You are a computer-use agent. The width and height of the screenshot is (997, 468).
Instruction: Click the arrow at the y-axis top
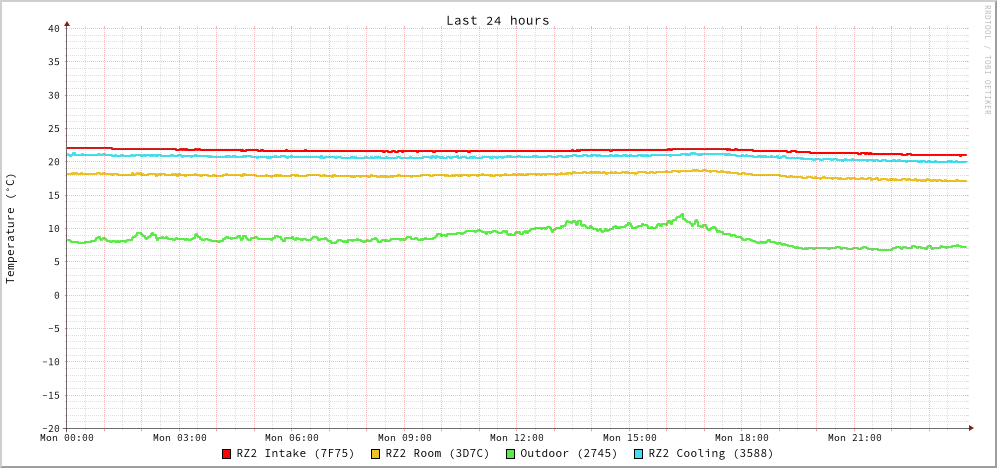pyautogui.click(x=67, y=23)
